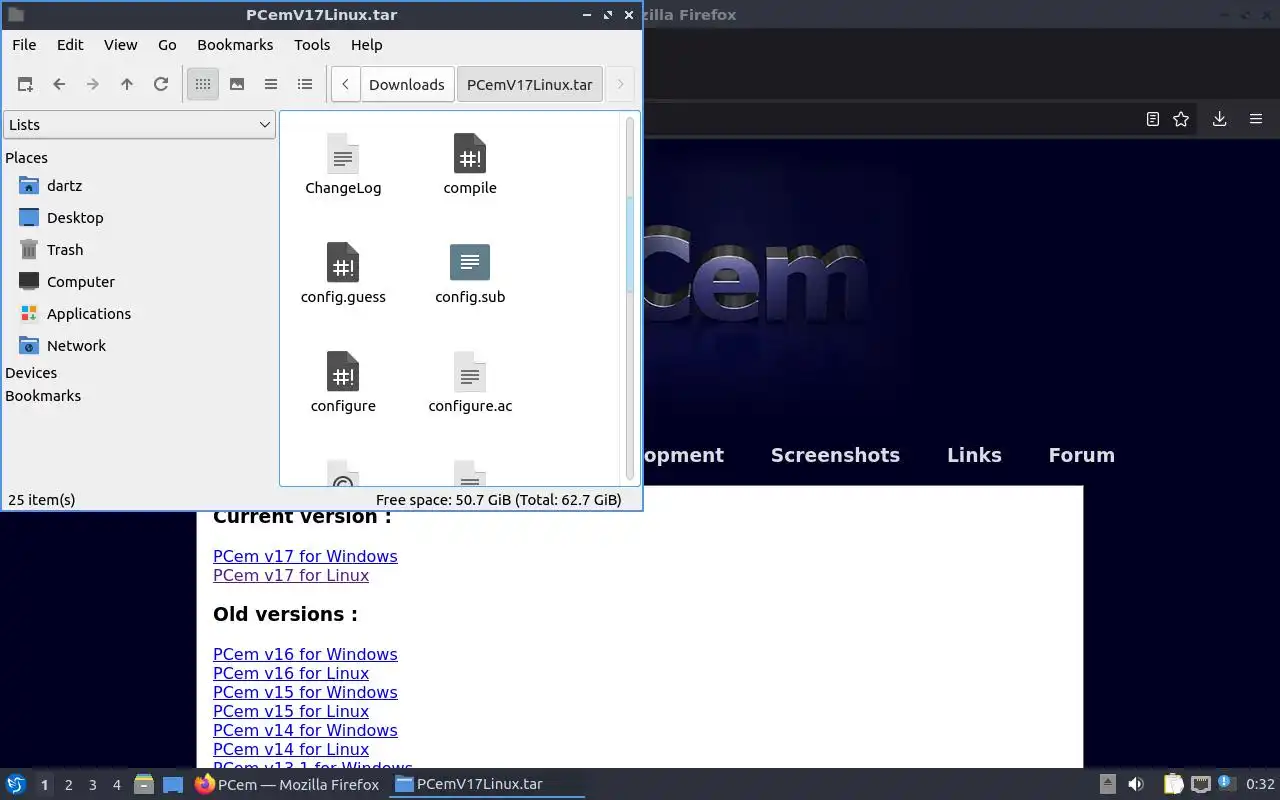The height and width of the screenshot is (800, 1280).
Task: Open the Go menu
Action: [x=167, y=45]
